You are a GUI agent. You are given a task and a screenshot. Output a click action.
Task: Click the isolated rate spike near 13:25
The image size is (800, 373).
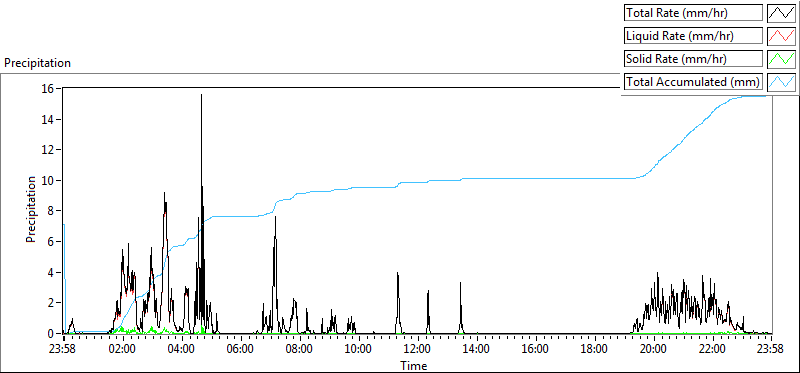pyautogui.click(x=460, y=283)
